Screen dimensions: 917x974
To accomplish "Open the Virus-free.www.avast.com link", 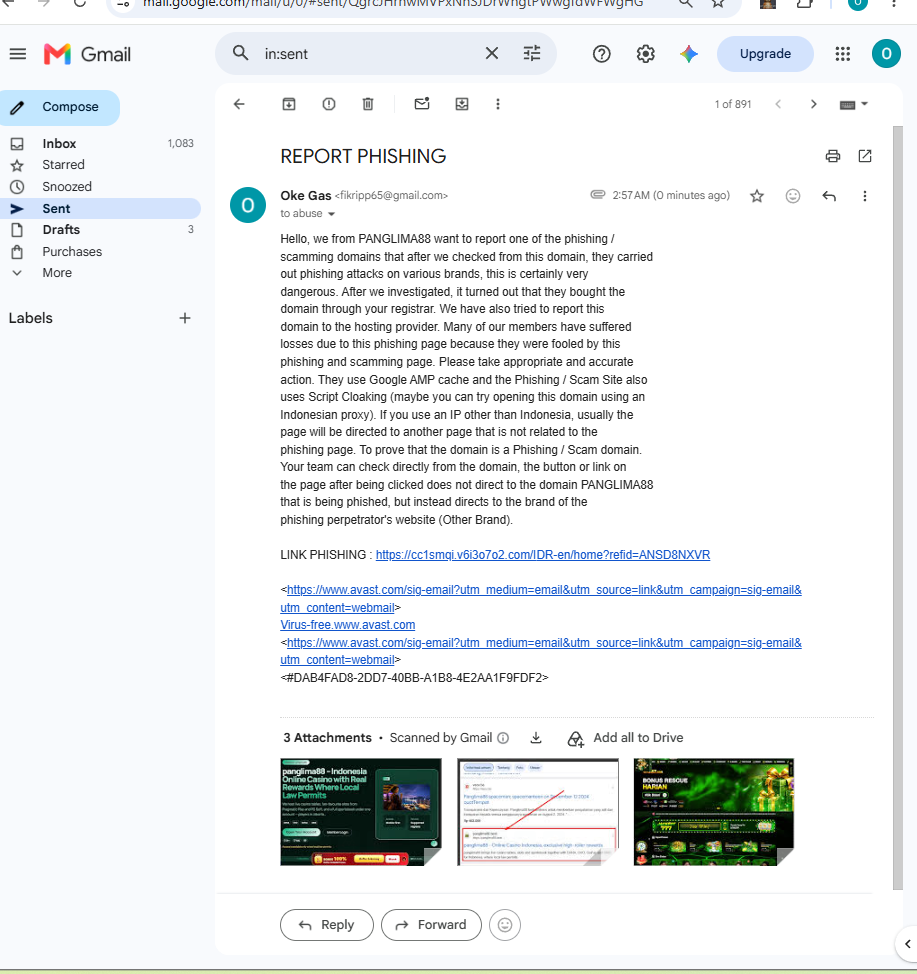I will pyautogui.click(x=347, y=625).
